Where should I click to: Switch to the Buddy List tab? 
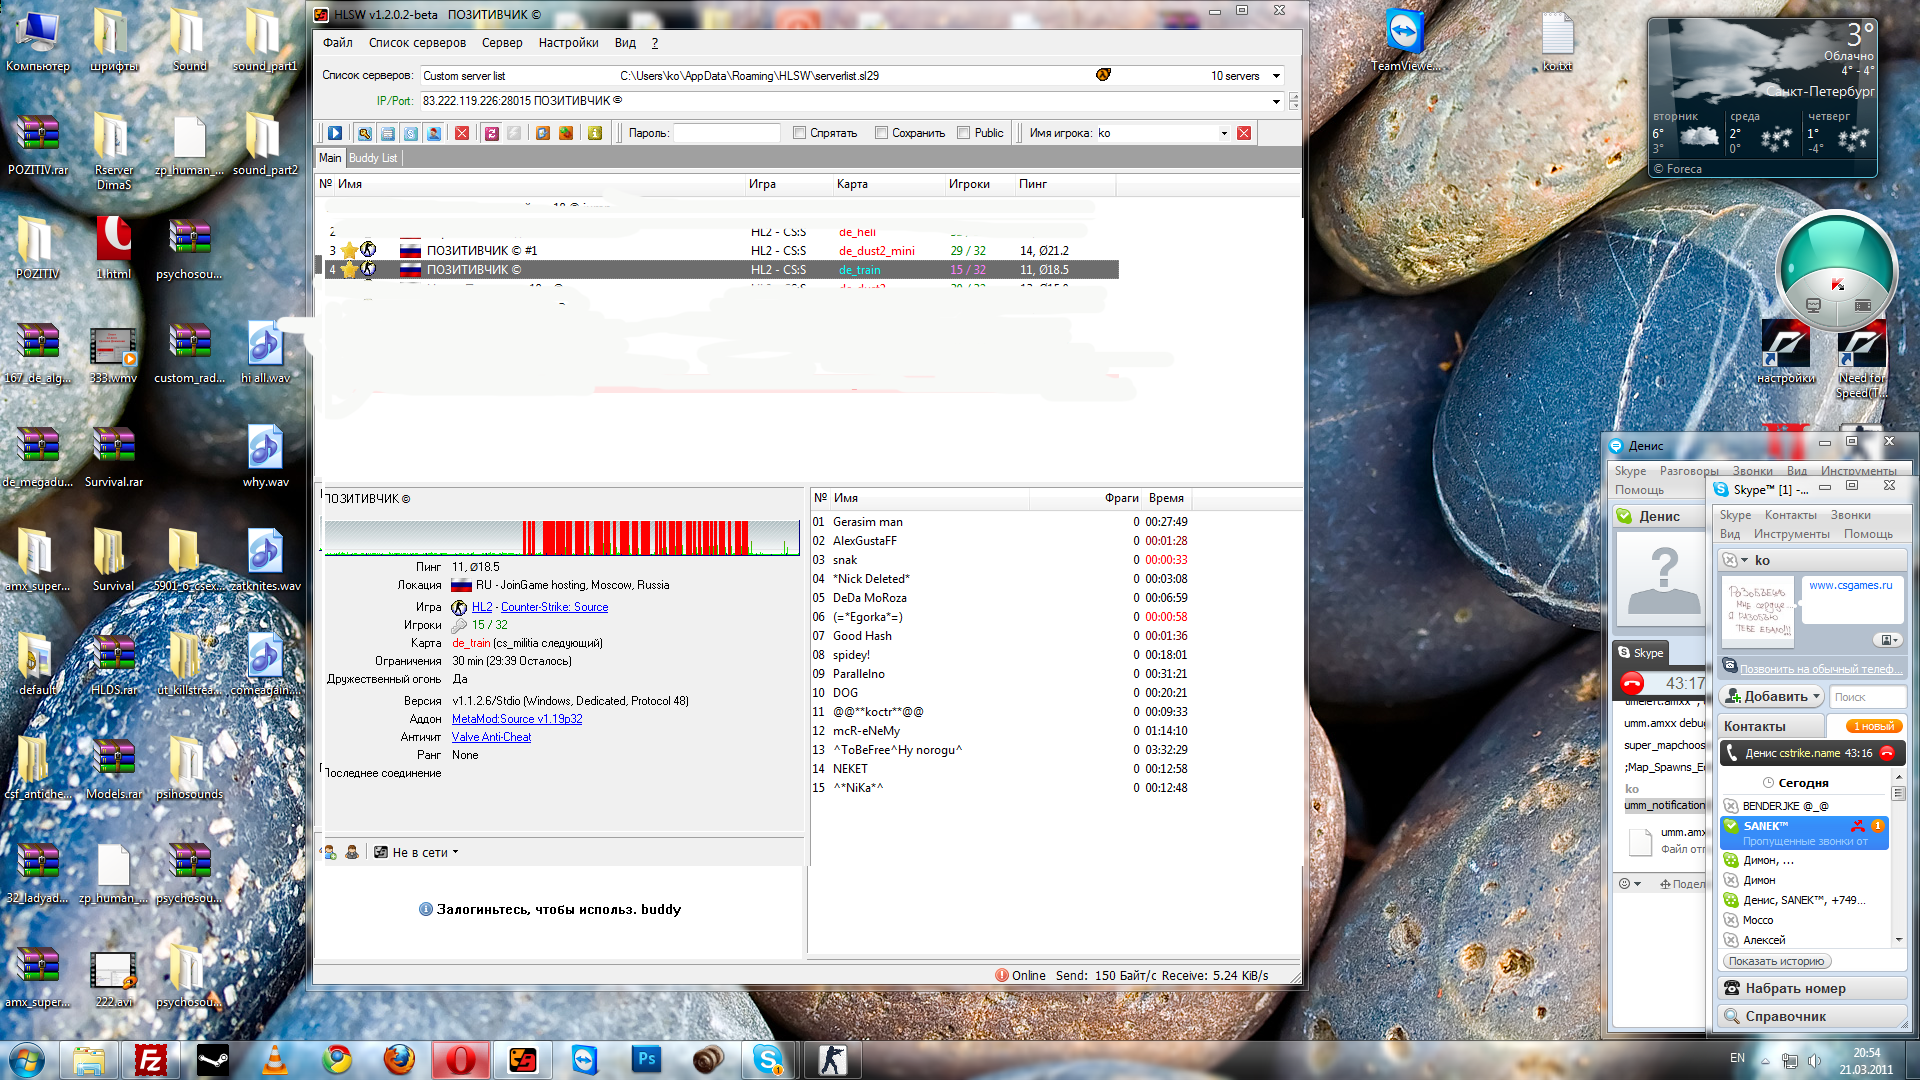(x=373, y=158)
